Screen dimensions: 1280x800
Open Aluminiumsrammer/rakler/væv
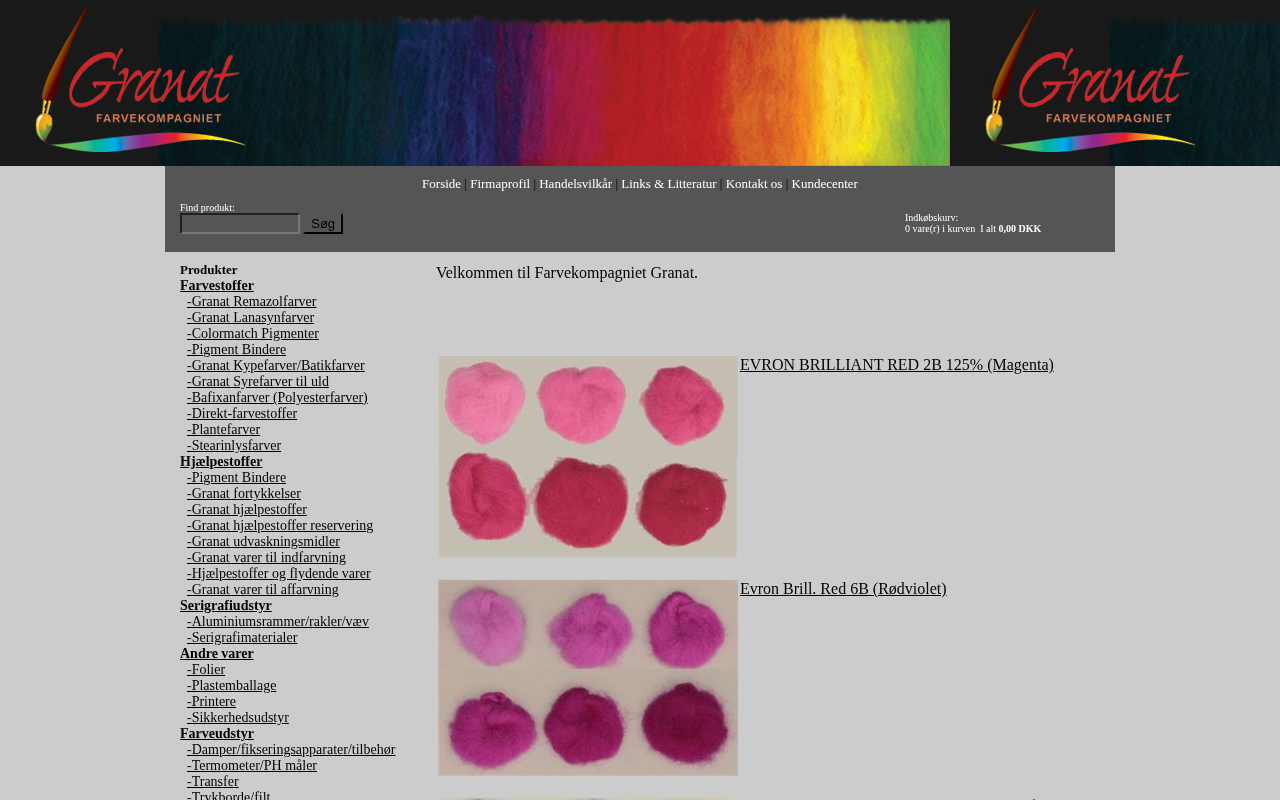(x=278, y=622)
